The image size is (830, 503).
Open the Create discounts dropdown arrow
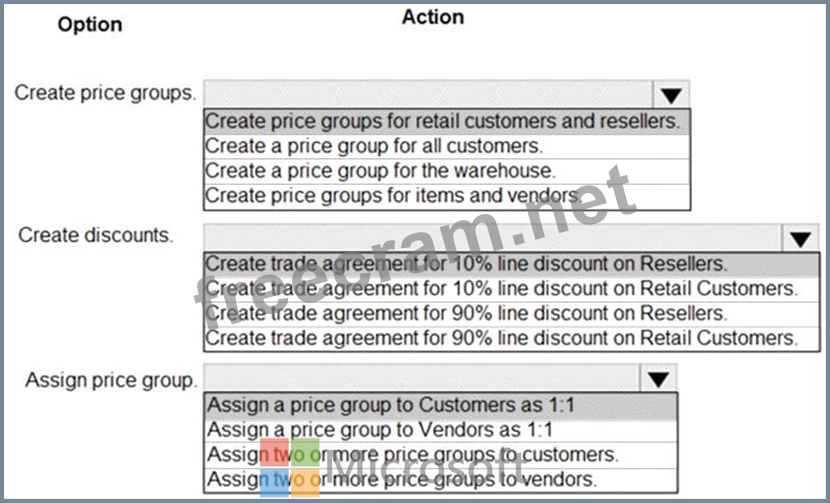point(800,239)
